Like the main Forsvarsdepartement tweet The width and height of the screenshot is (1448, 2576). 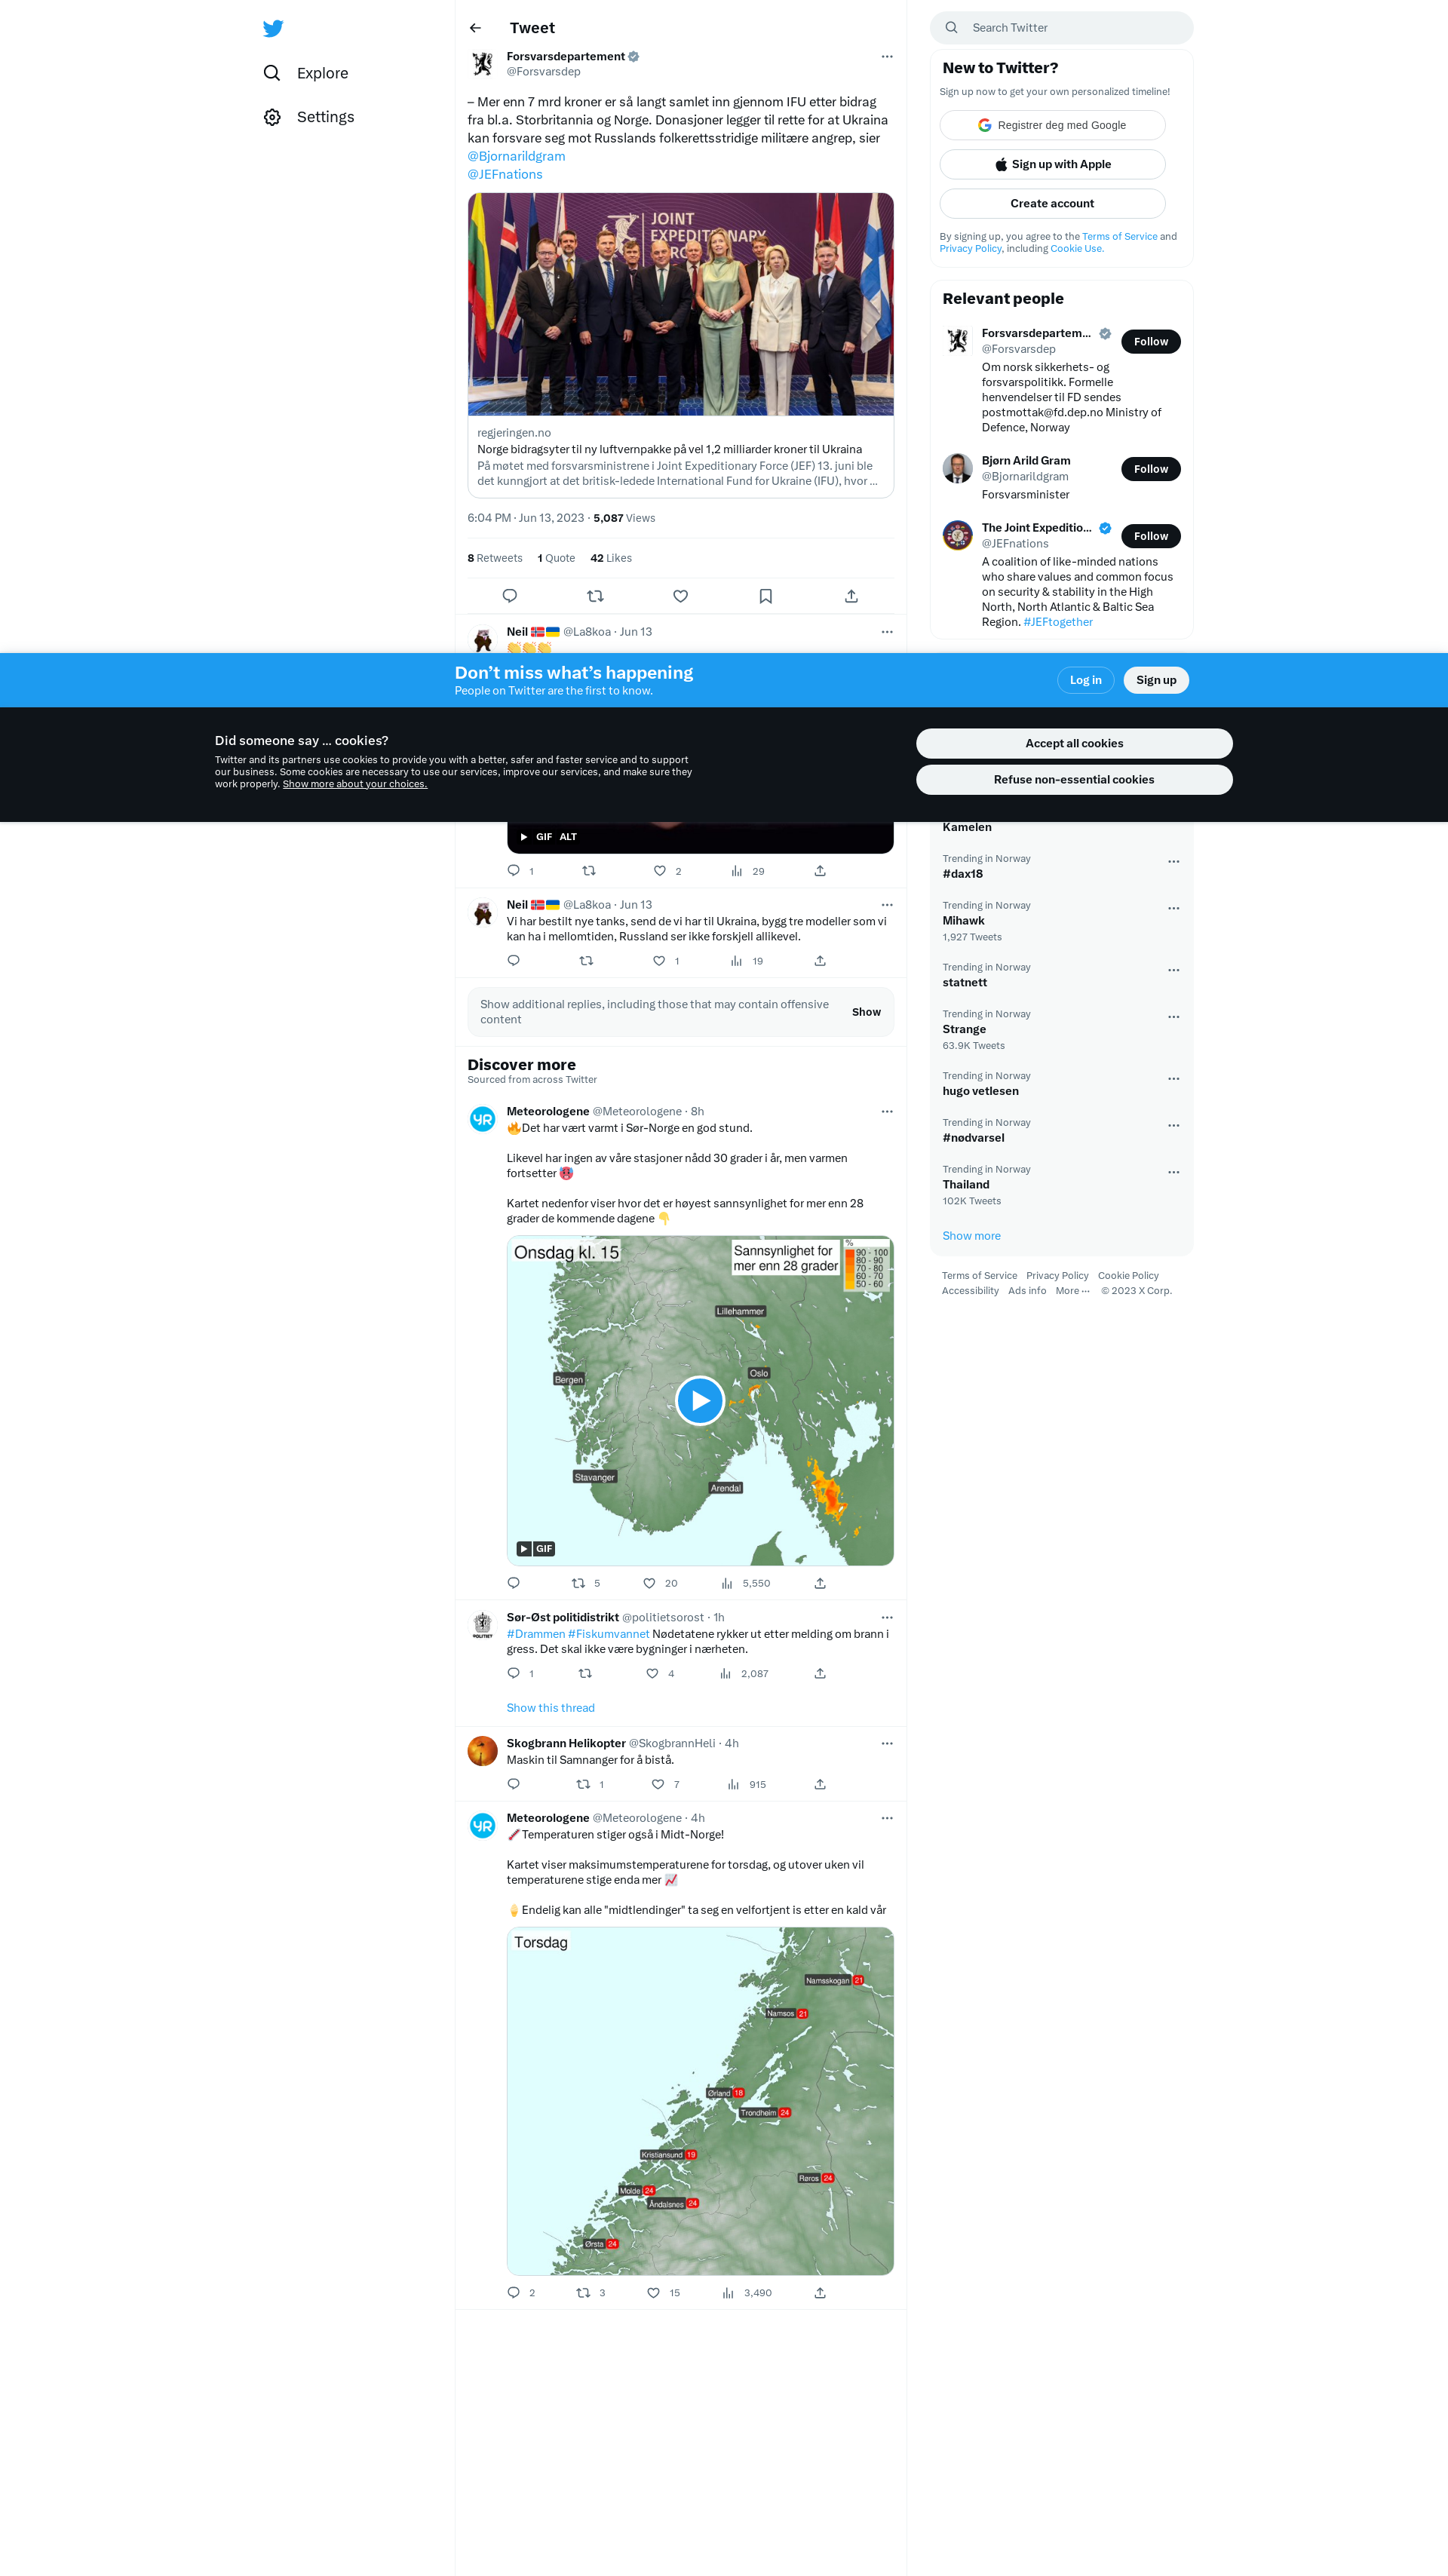coord(680,596)
